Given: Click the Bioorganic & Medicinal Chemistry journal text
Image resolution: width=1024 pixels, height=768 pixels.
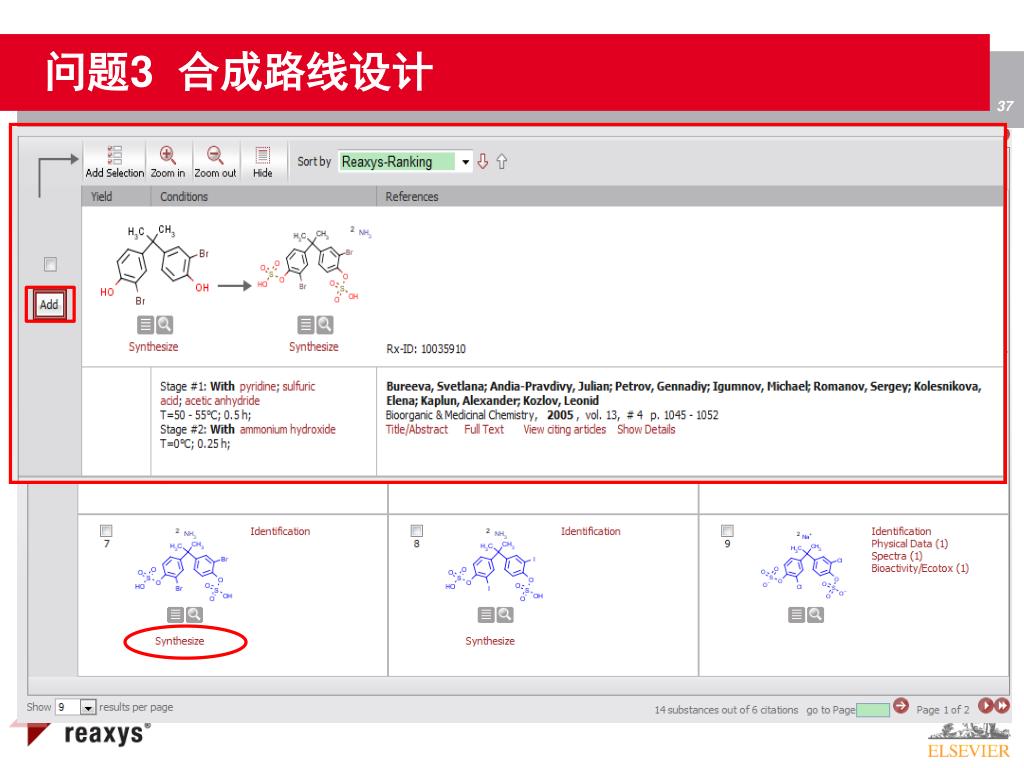Looking at the screenshot, I should coord(460,415).
